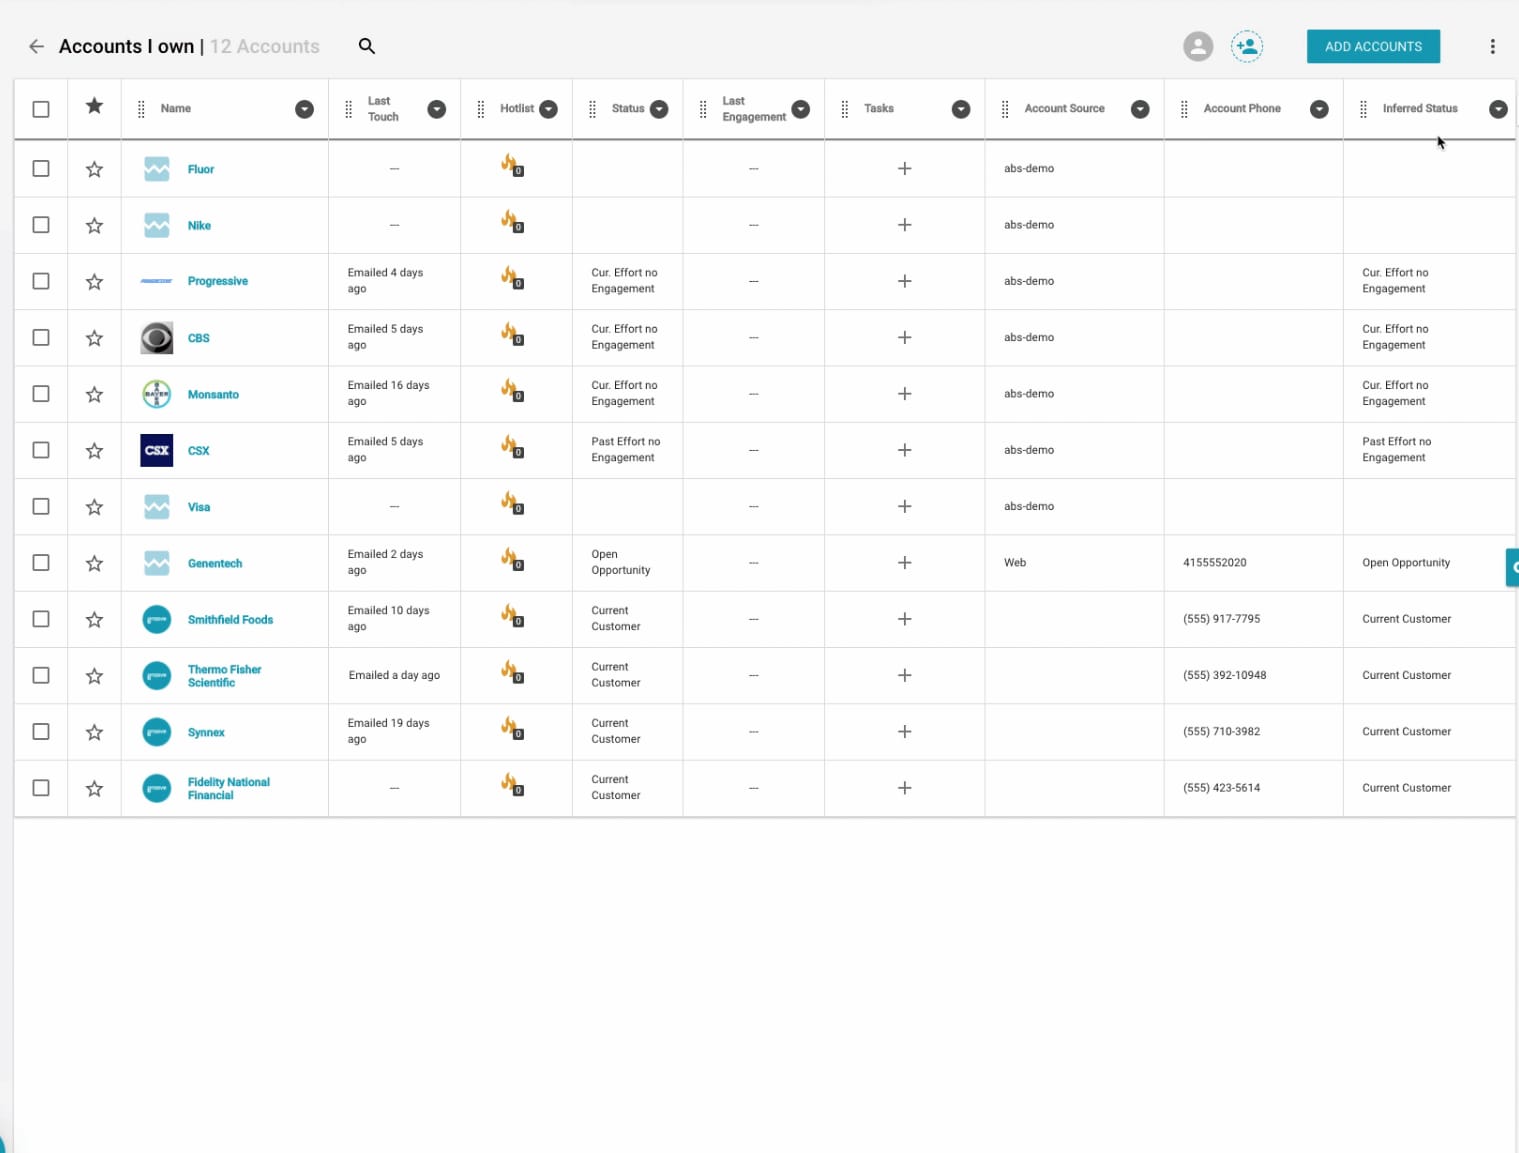Tick the select-all header checkbox
Screen dimensions: 1519x1153
(41, 109)
